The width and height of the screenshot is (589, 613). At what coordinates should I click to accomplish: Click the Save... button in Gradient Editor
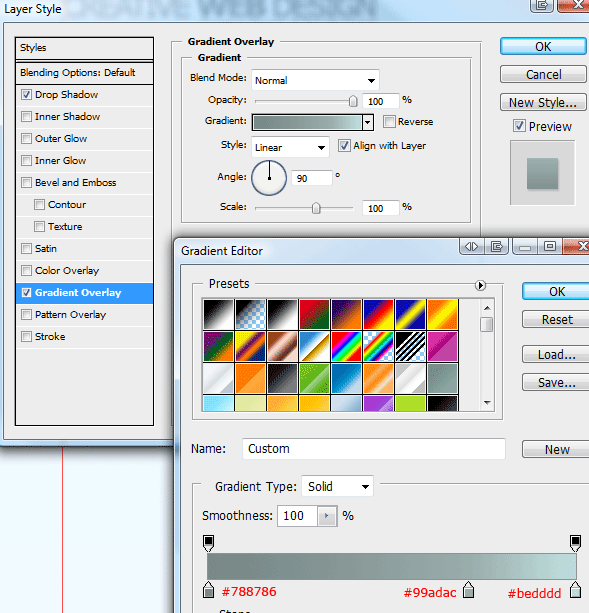pos(557,382)
